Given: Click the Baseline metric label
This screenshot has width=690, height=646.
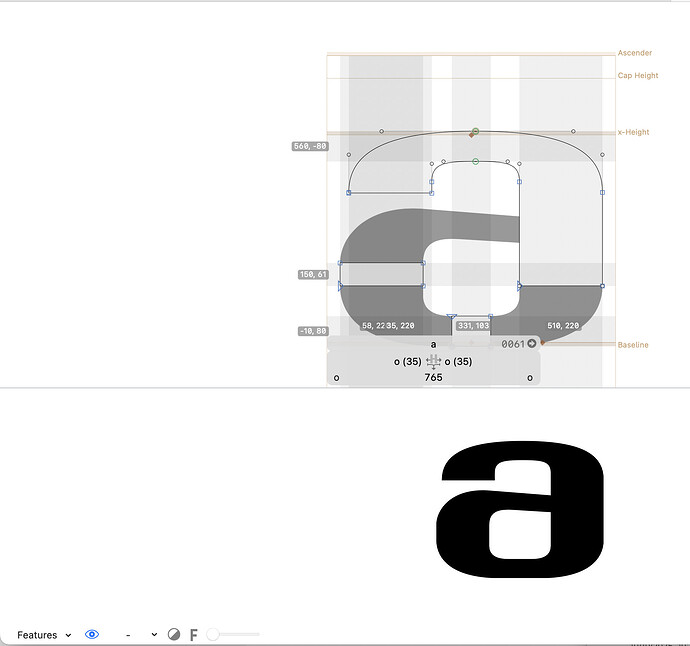Looking at the screenshot, I should point(633,345).
